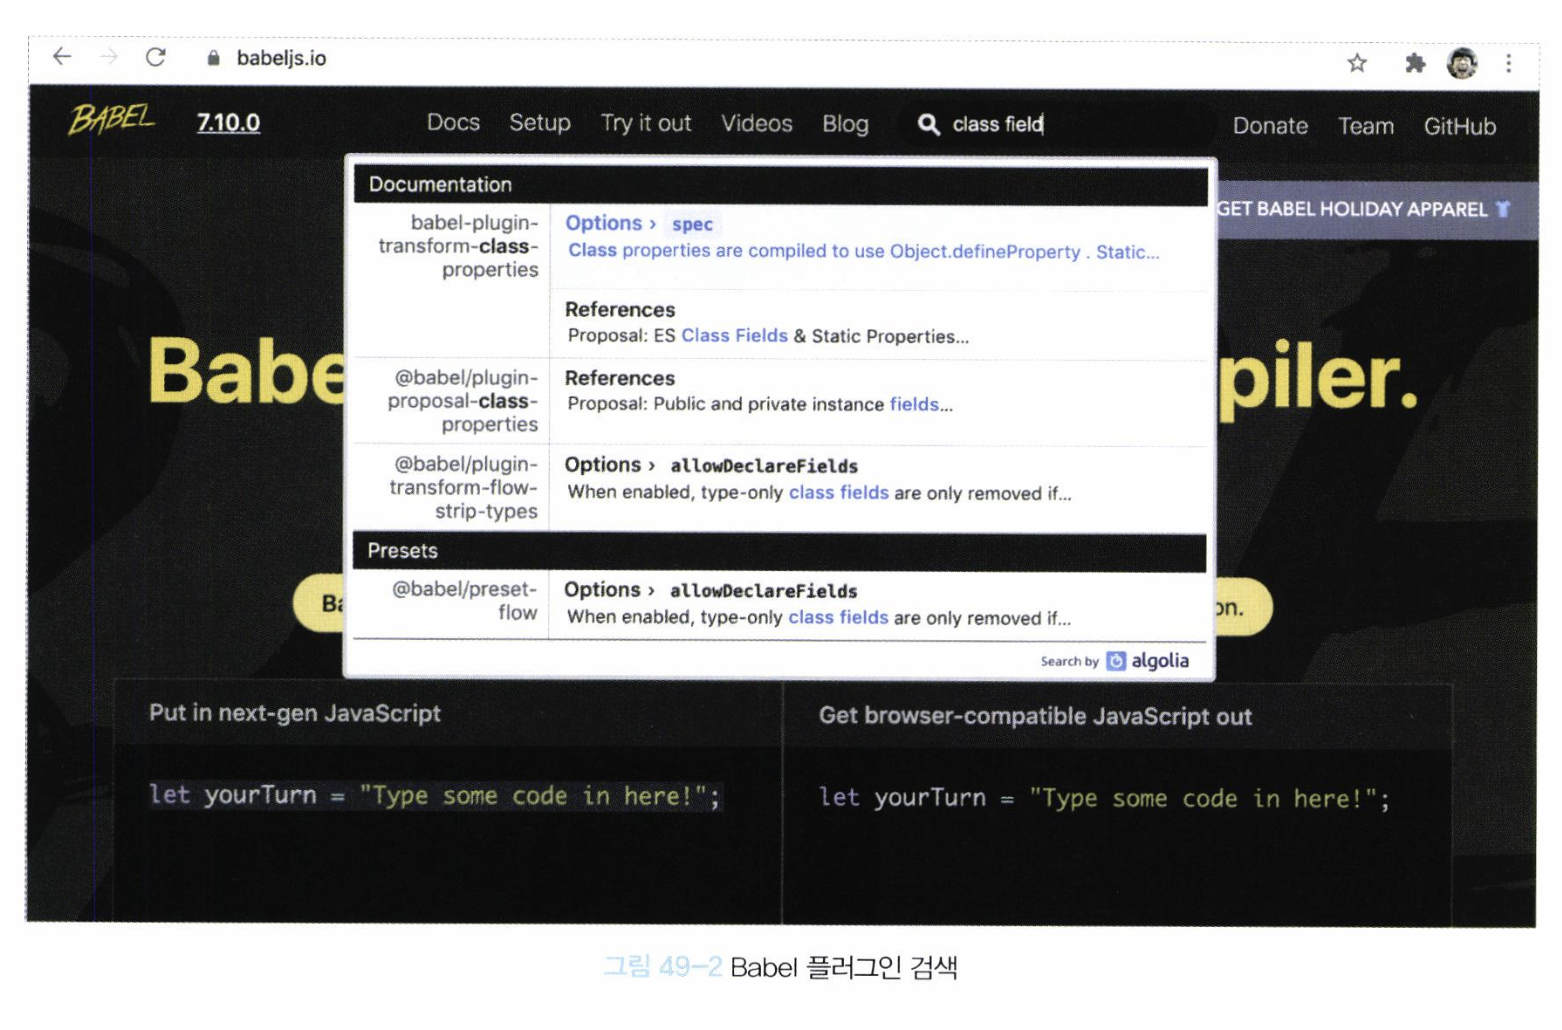The image size is (1562, 1030).
Task: Open the 7.10.0 version link
Action: point(228,123)
